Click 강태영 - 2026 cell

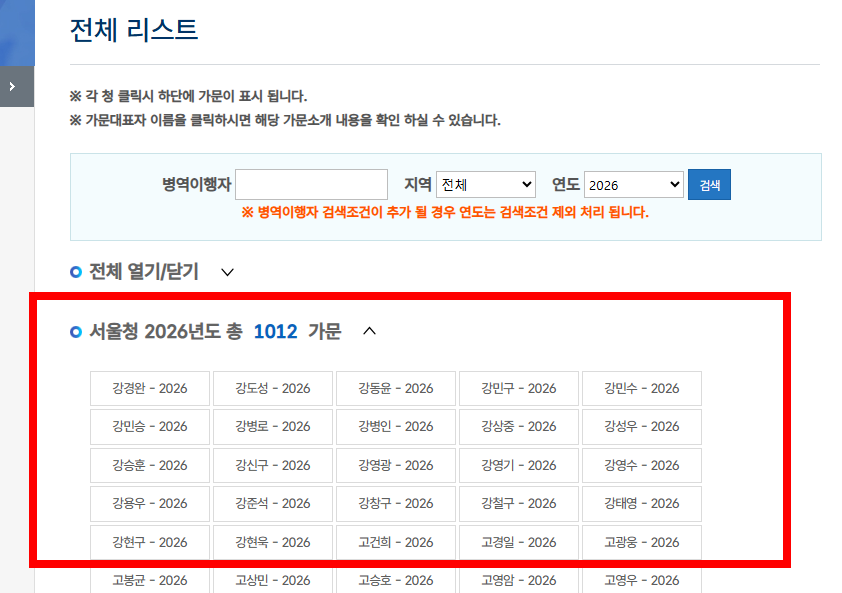[x=642, y=504]
